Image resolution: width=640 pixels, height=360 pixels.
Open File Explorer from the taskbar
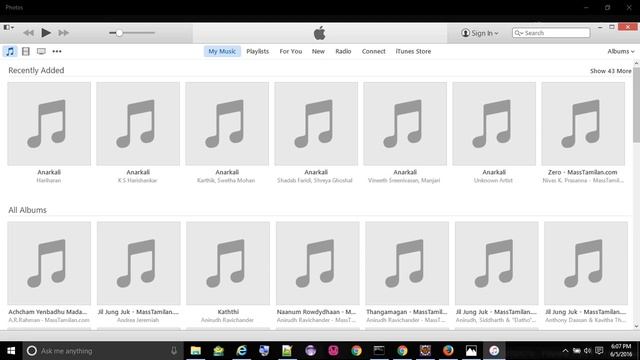(196, 351)
